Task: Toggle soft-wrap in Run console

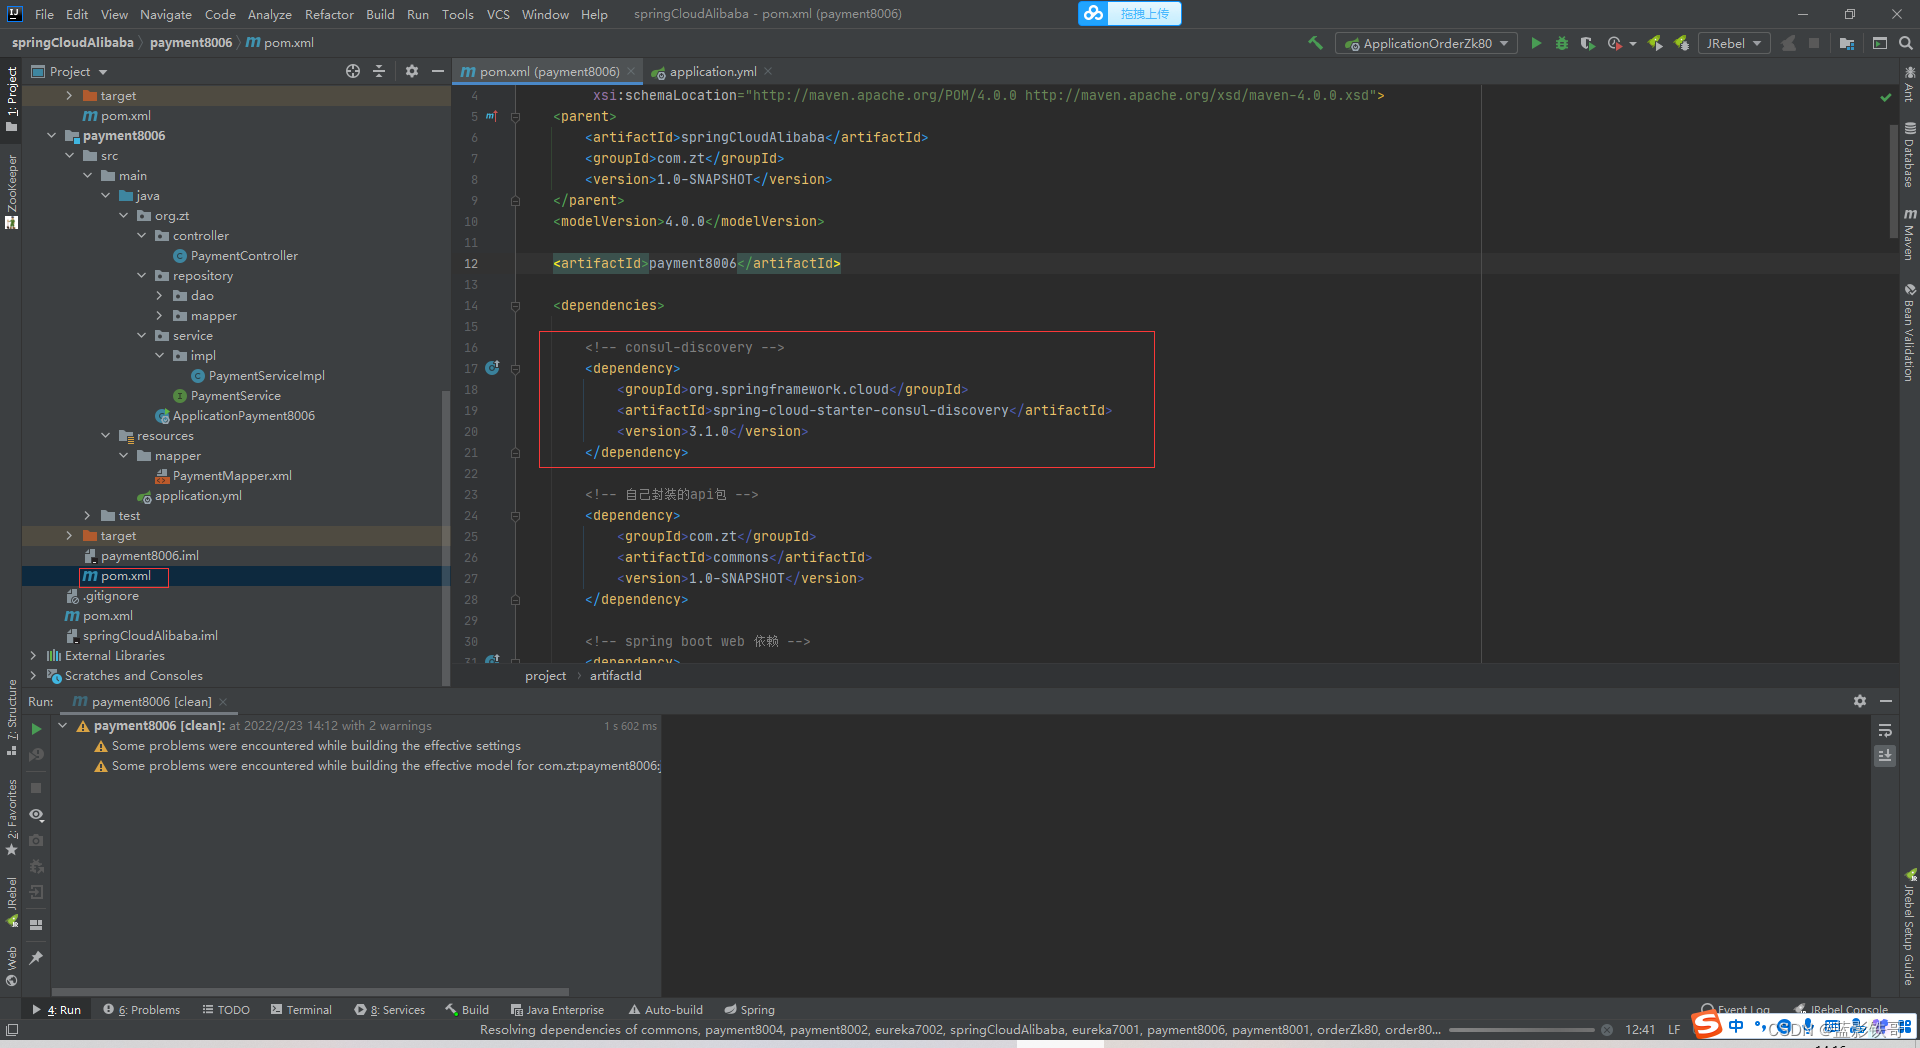Action: pyautogui.click(x=1885, y=730)
